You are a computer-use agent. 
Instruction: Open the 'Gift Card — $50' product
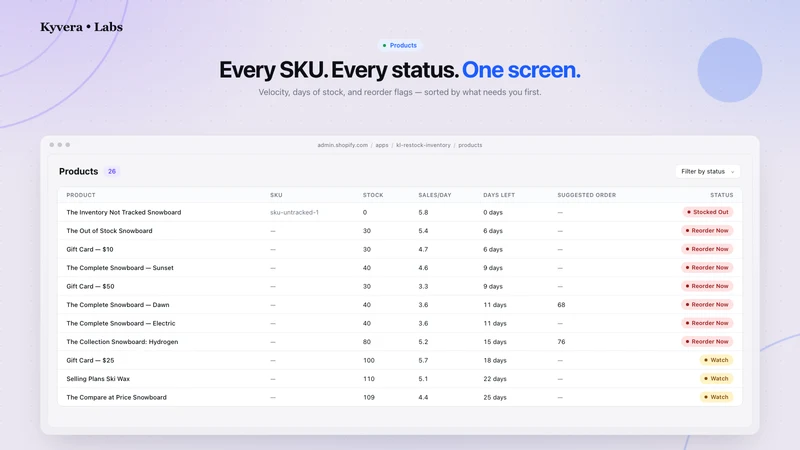point(90,286)
